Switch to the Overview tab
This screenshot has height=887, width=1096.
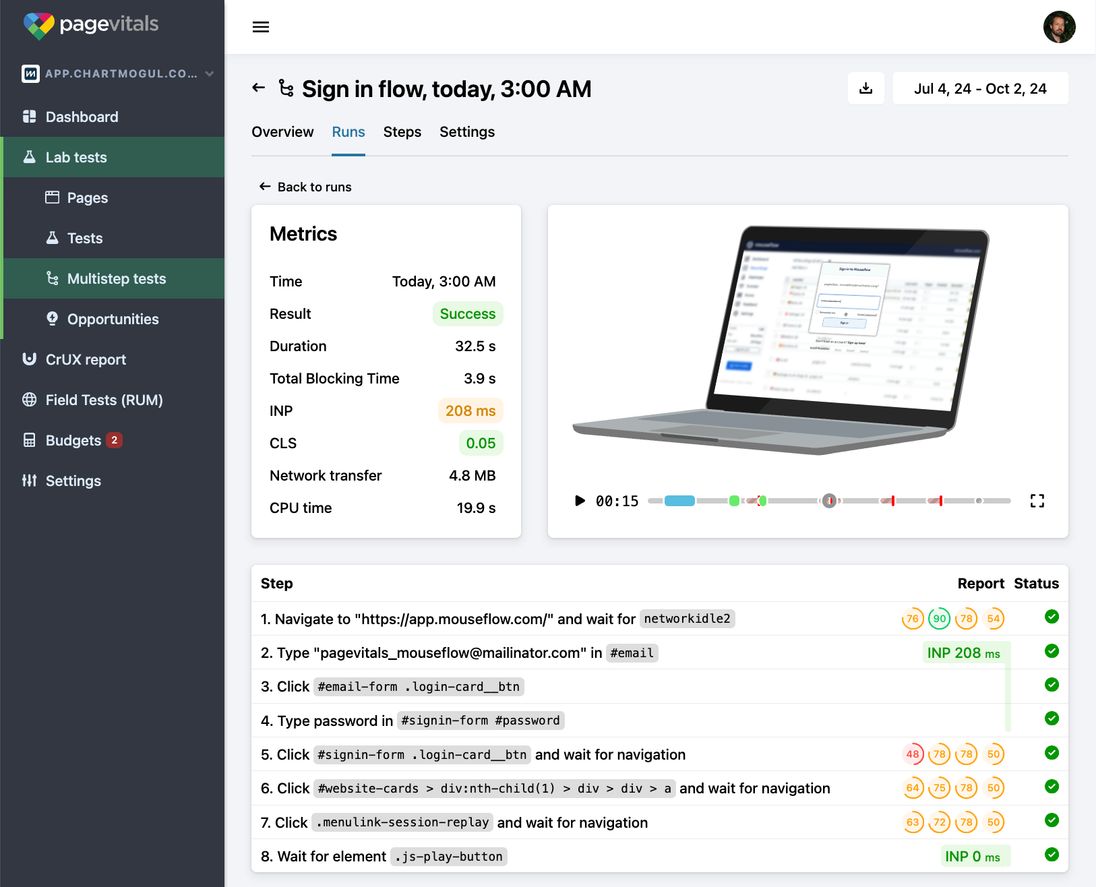tap(282, 132)
